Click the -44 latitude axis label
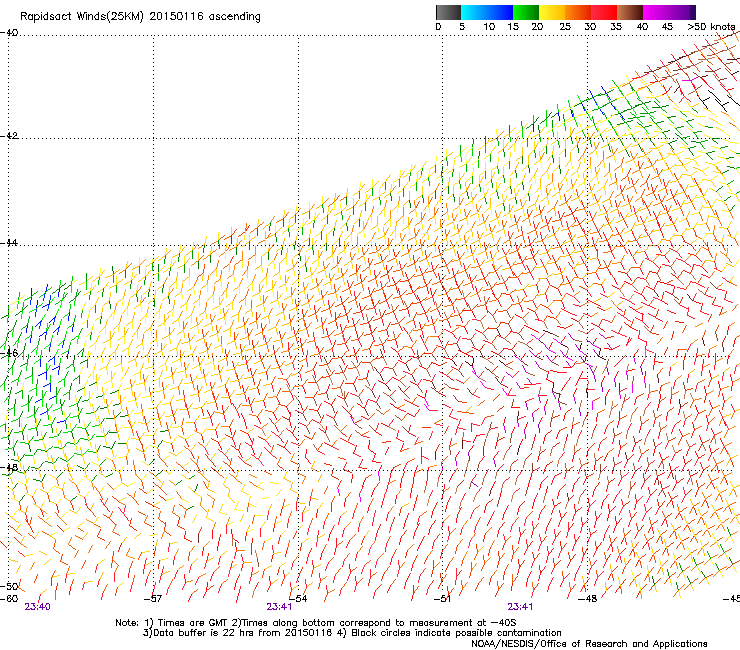The image size is (740, 650). (9, 243)
